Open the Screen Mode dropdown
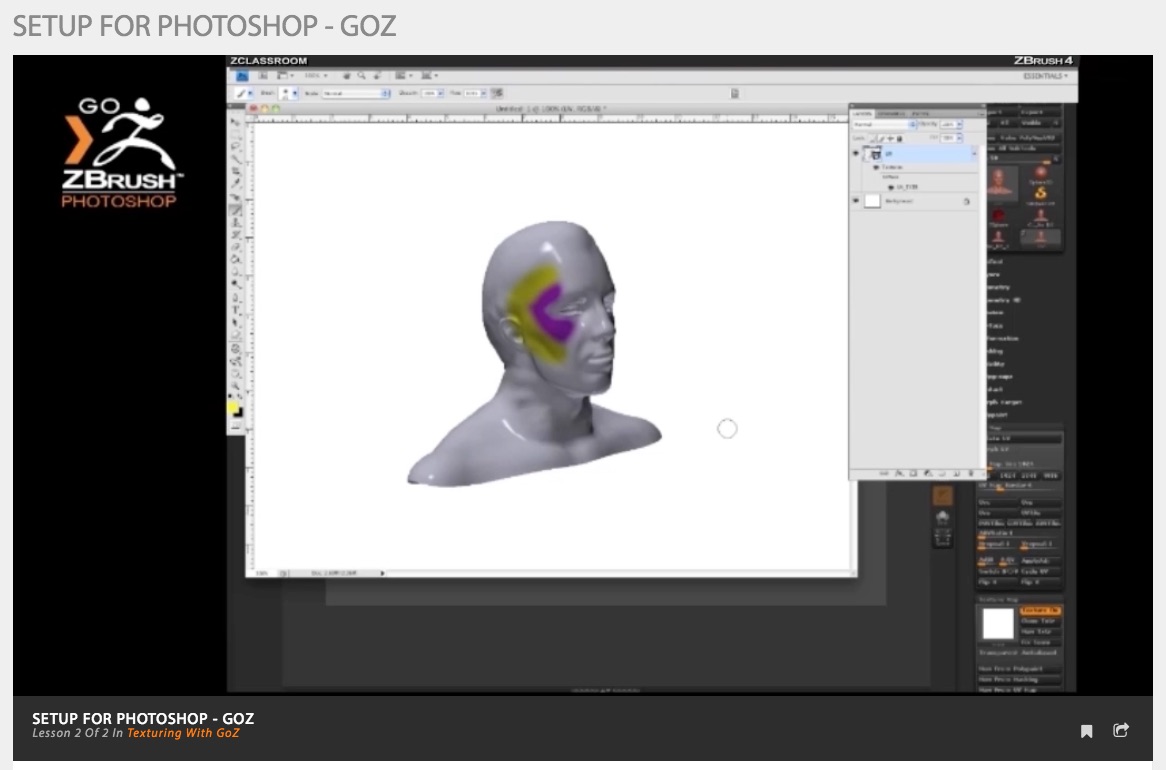 pyautogui.click(x=429, y=76)
